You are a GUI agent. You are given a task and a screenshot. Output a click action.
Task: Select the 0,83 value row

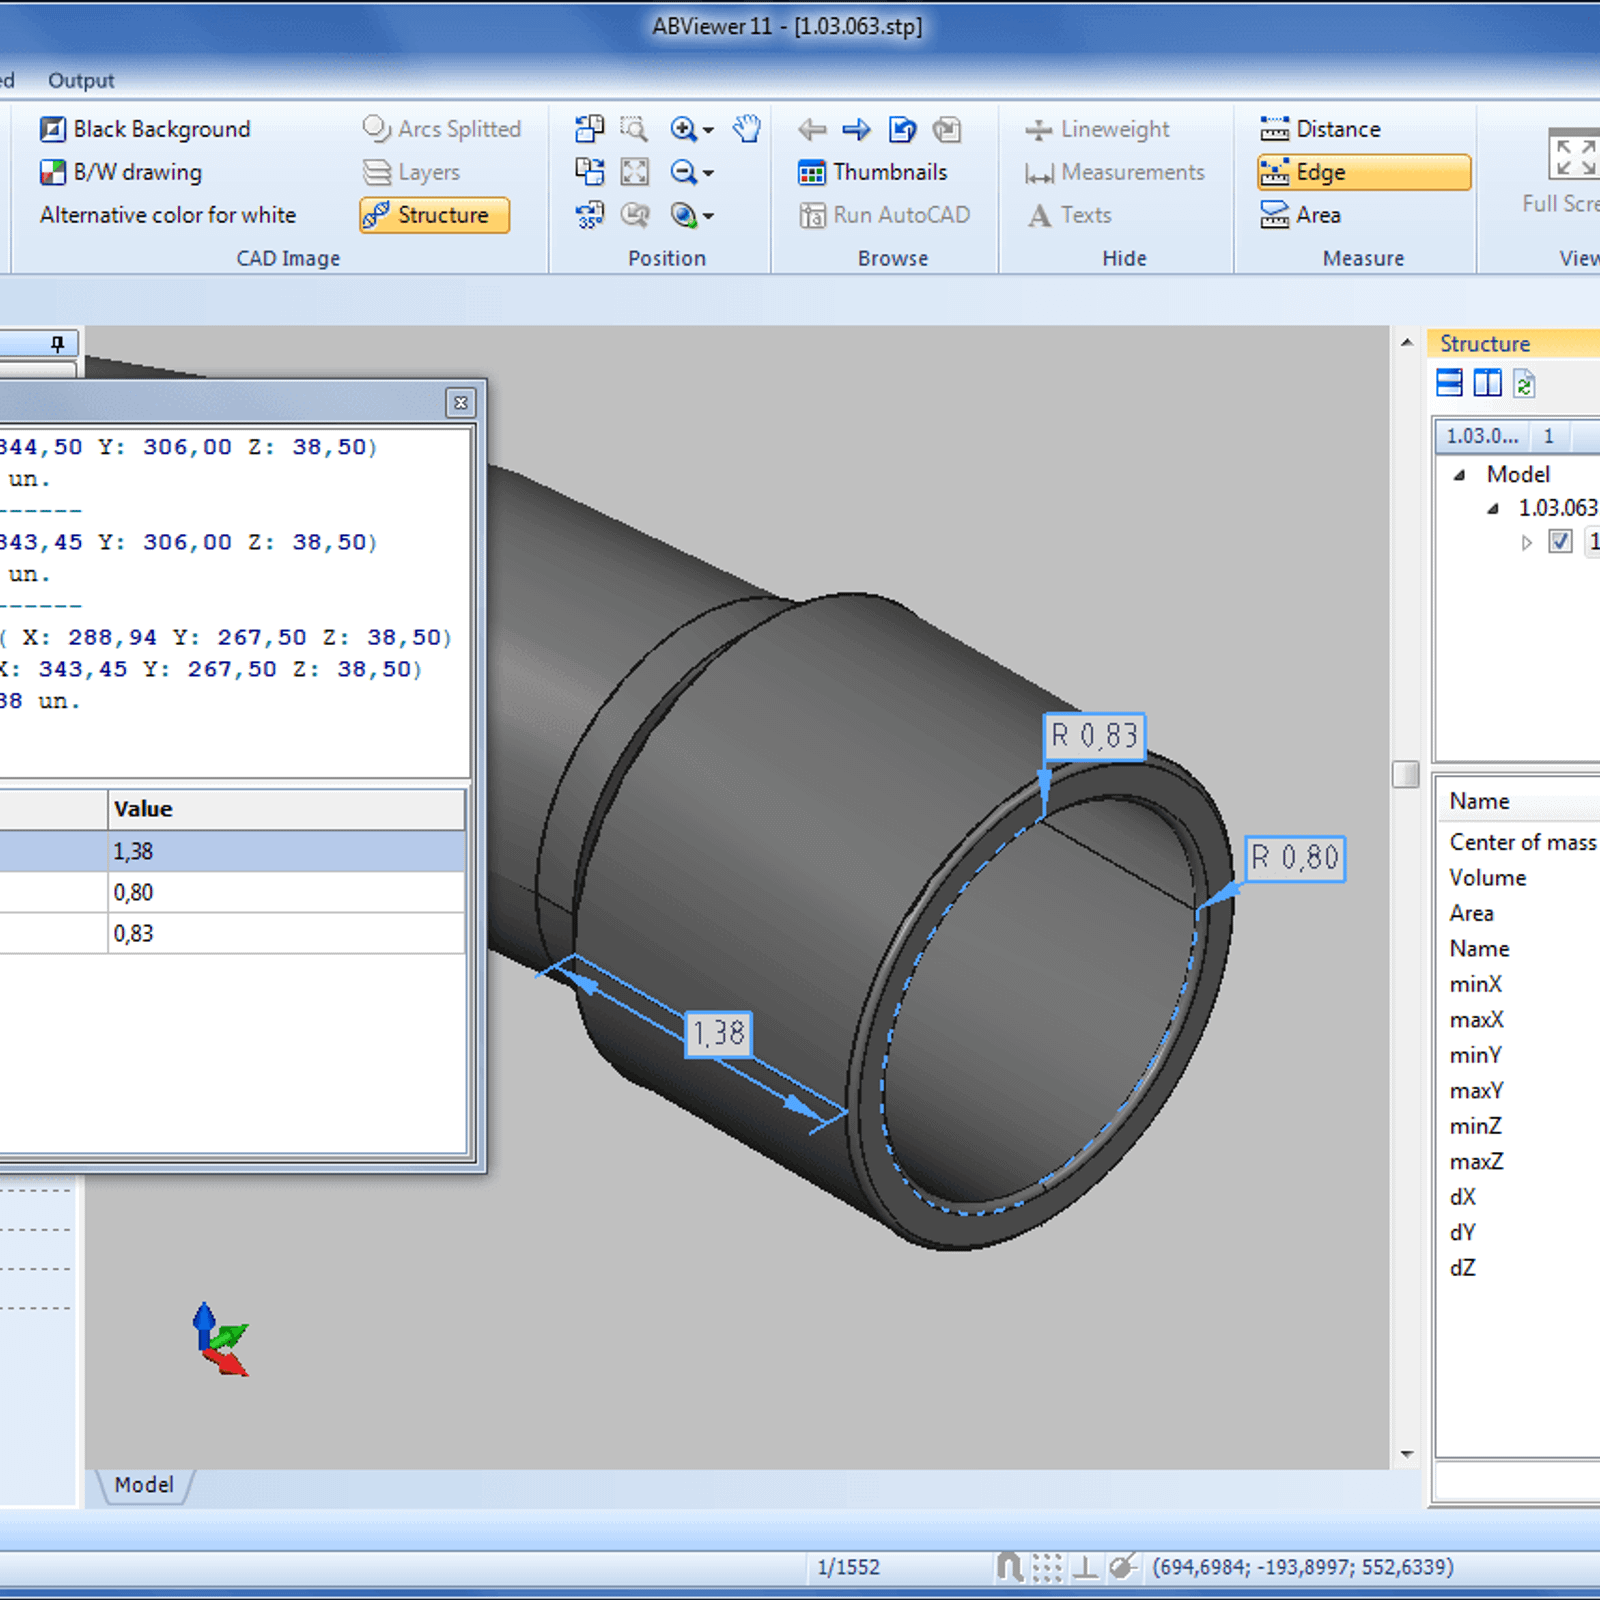tap(232, 933)
